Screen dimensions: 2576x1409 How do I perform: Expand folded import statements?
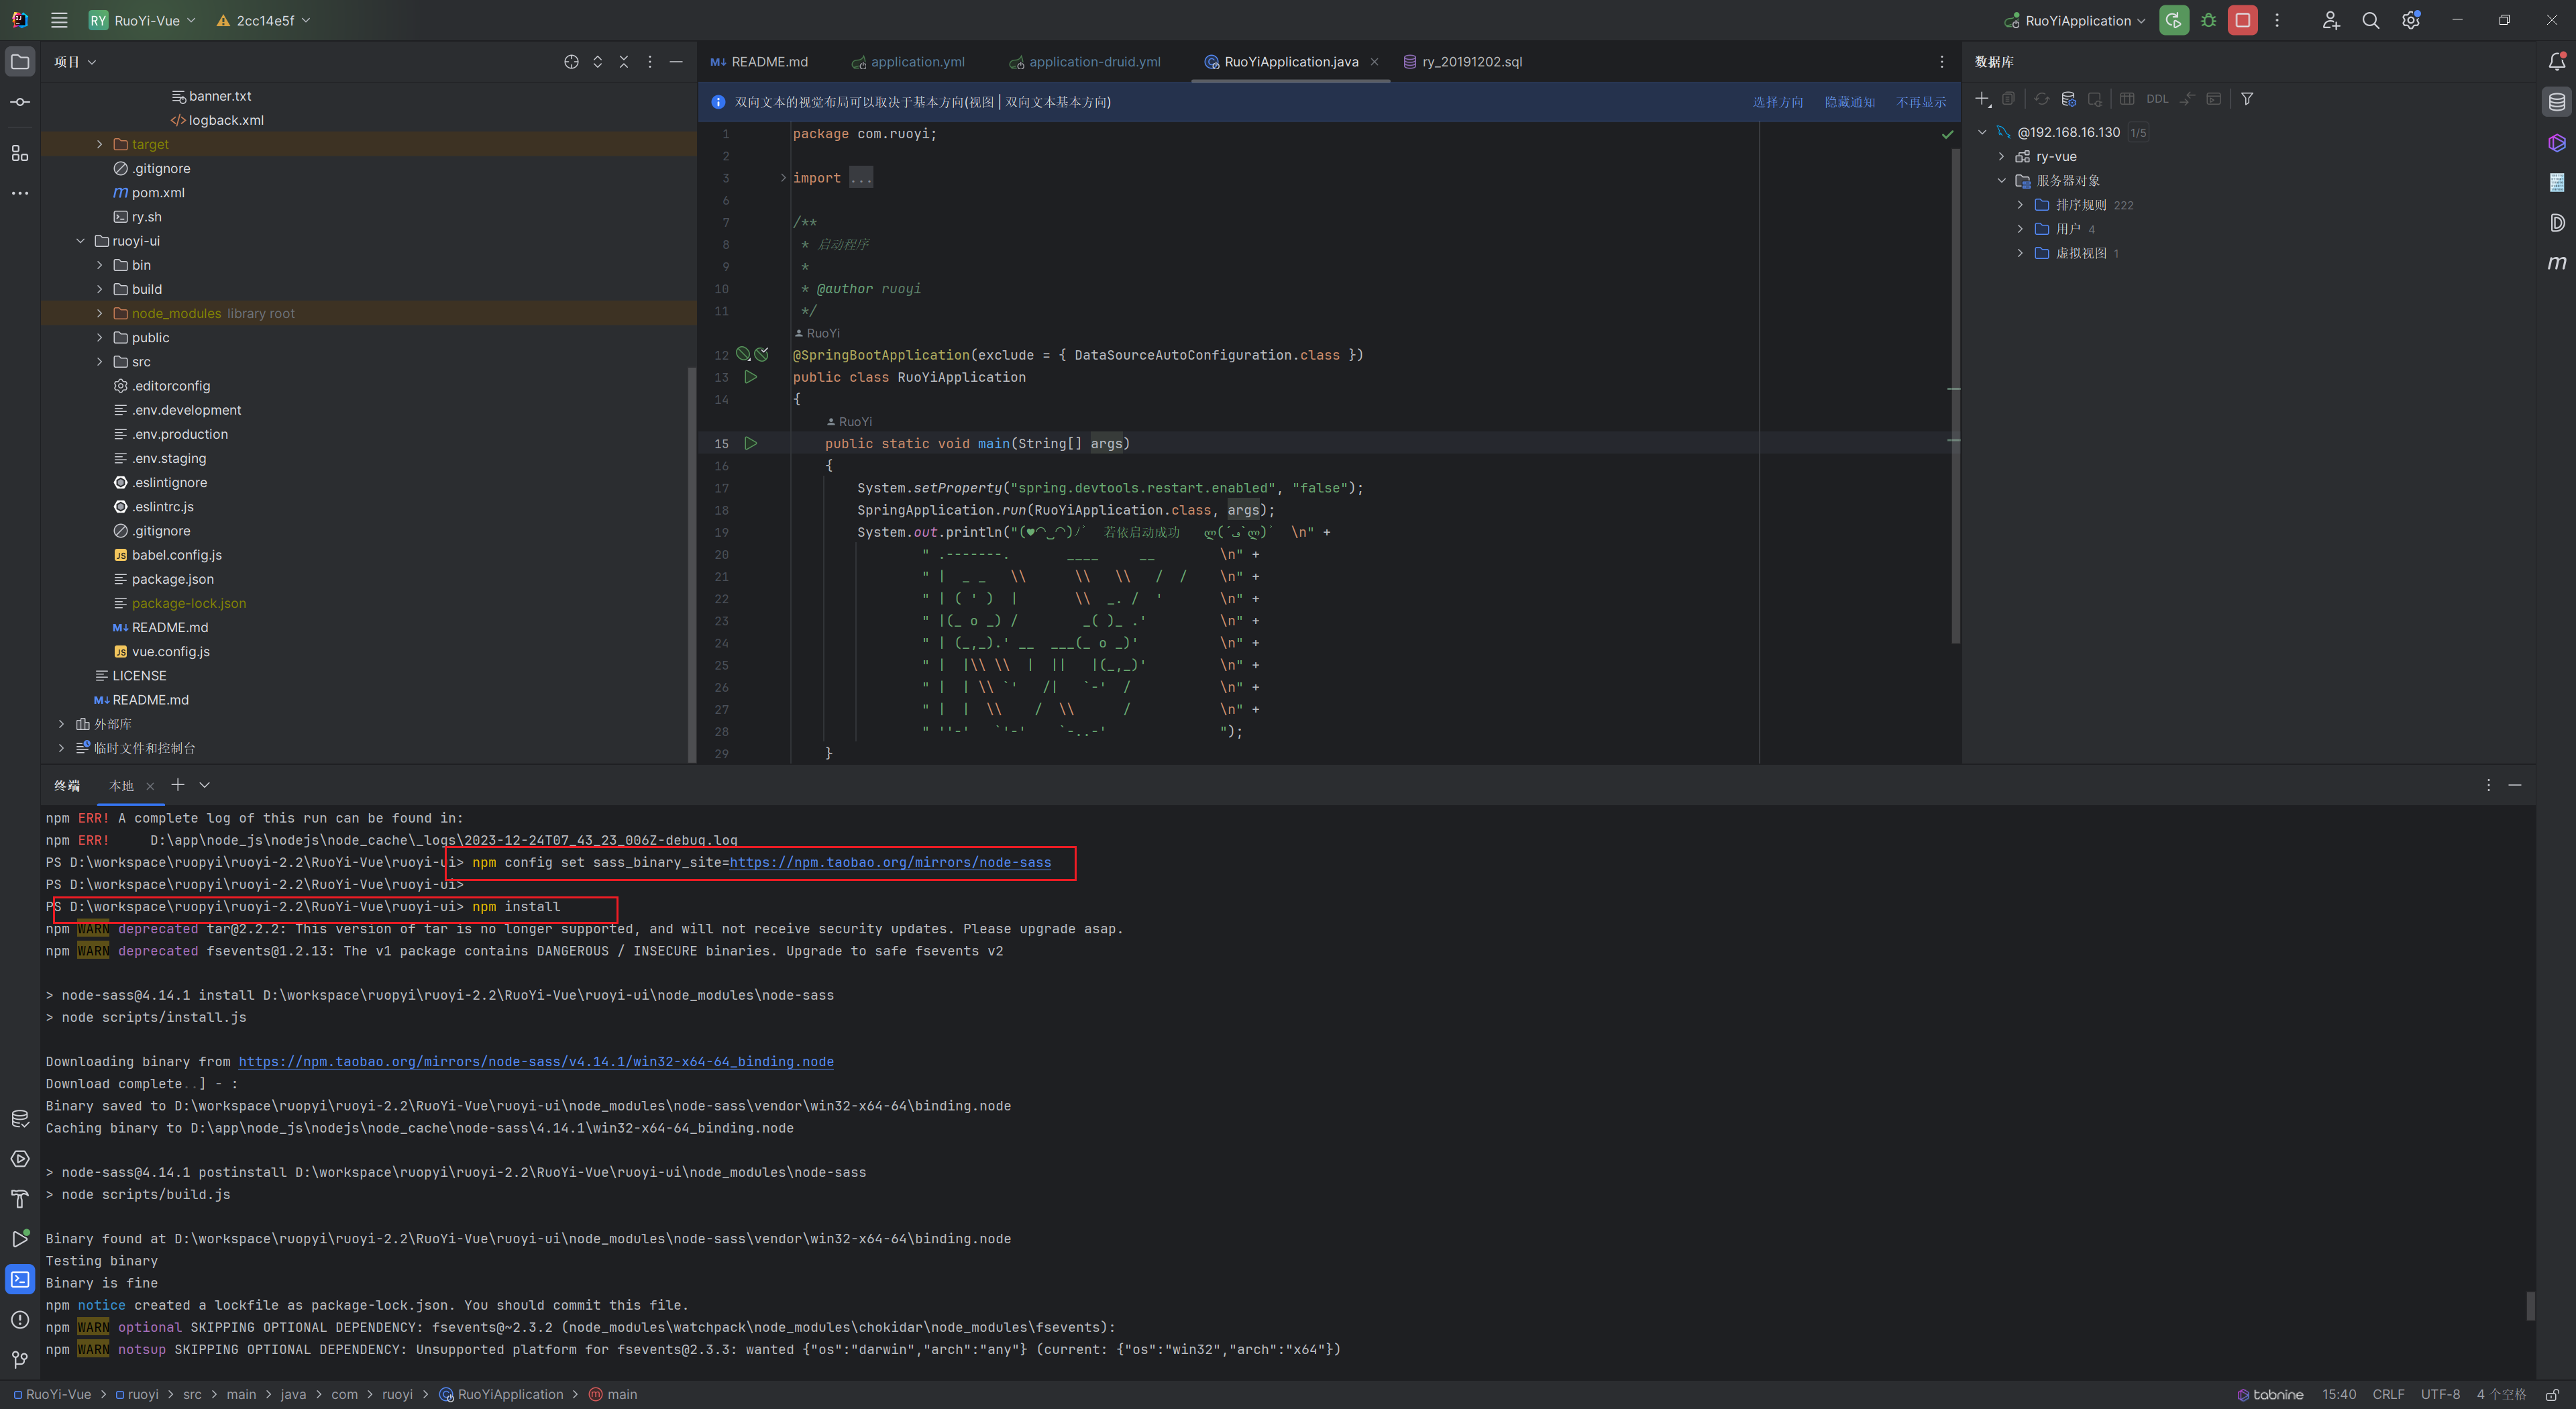tap(783, 178)
